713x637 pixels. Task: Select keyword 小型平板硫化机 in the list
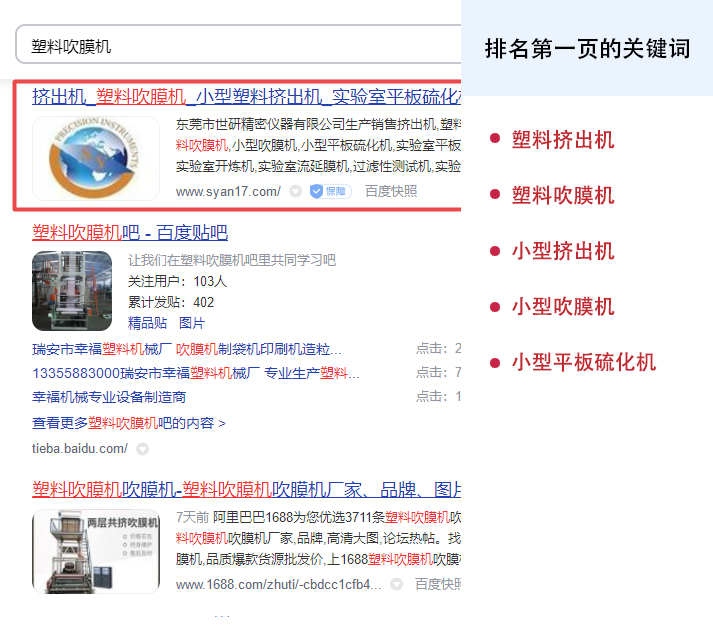pyautogui.click(x=583, y=362)
